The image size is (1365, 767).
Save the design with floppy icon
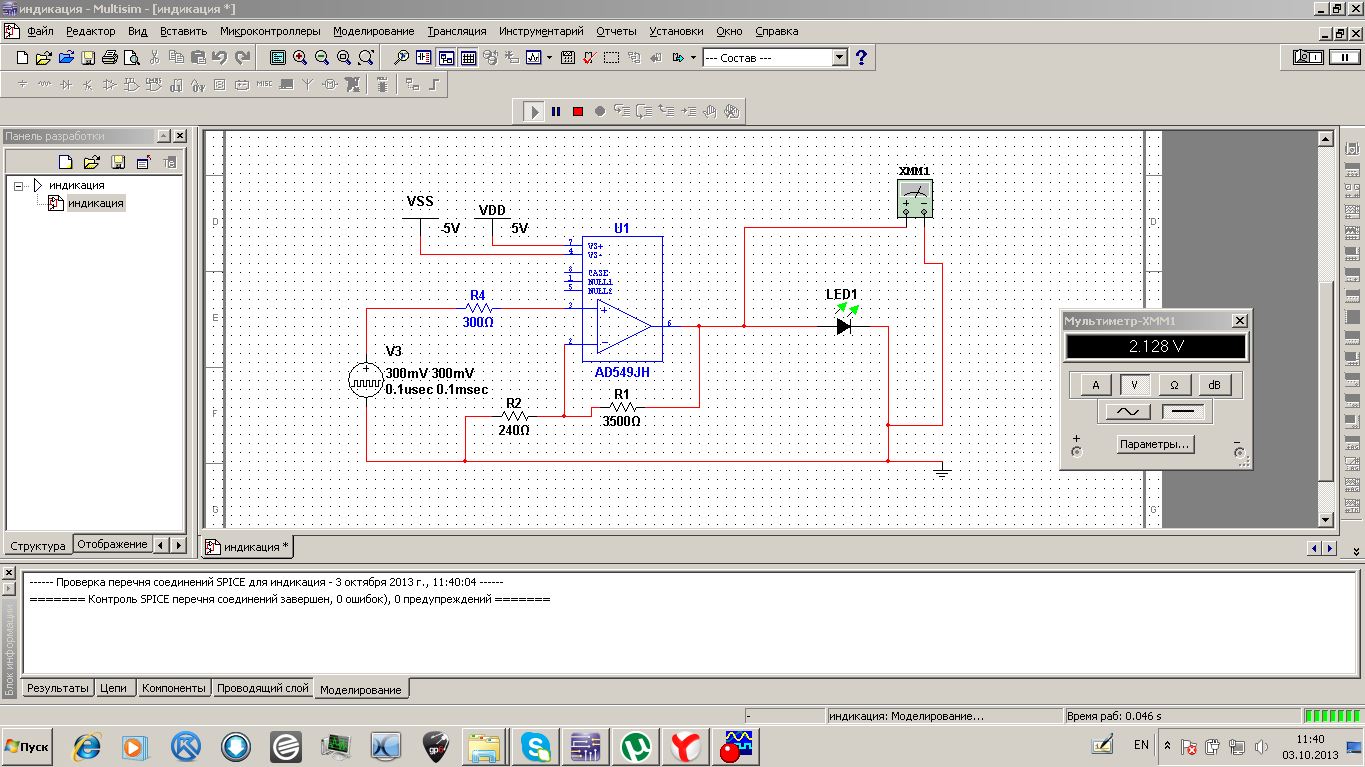point(88,58)
